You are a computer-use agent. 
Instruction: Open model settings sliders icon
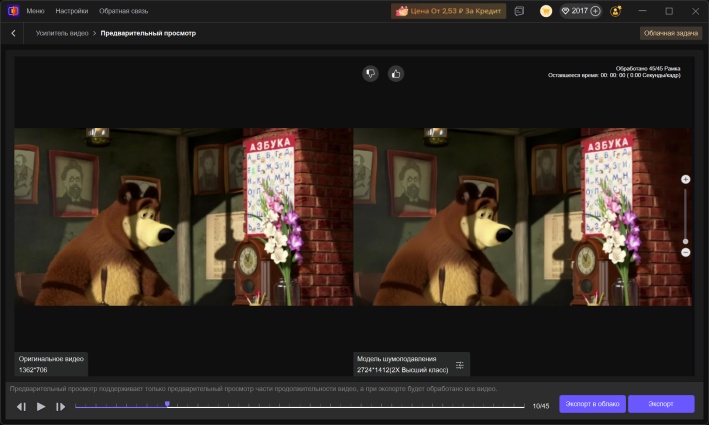[x=459, y=365]
